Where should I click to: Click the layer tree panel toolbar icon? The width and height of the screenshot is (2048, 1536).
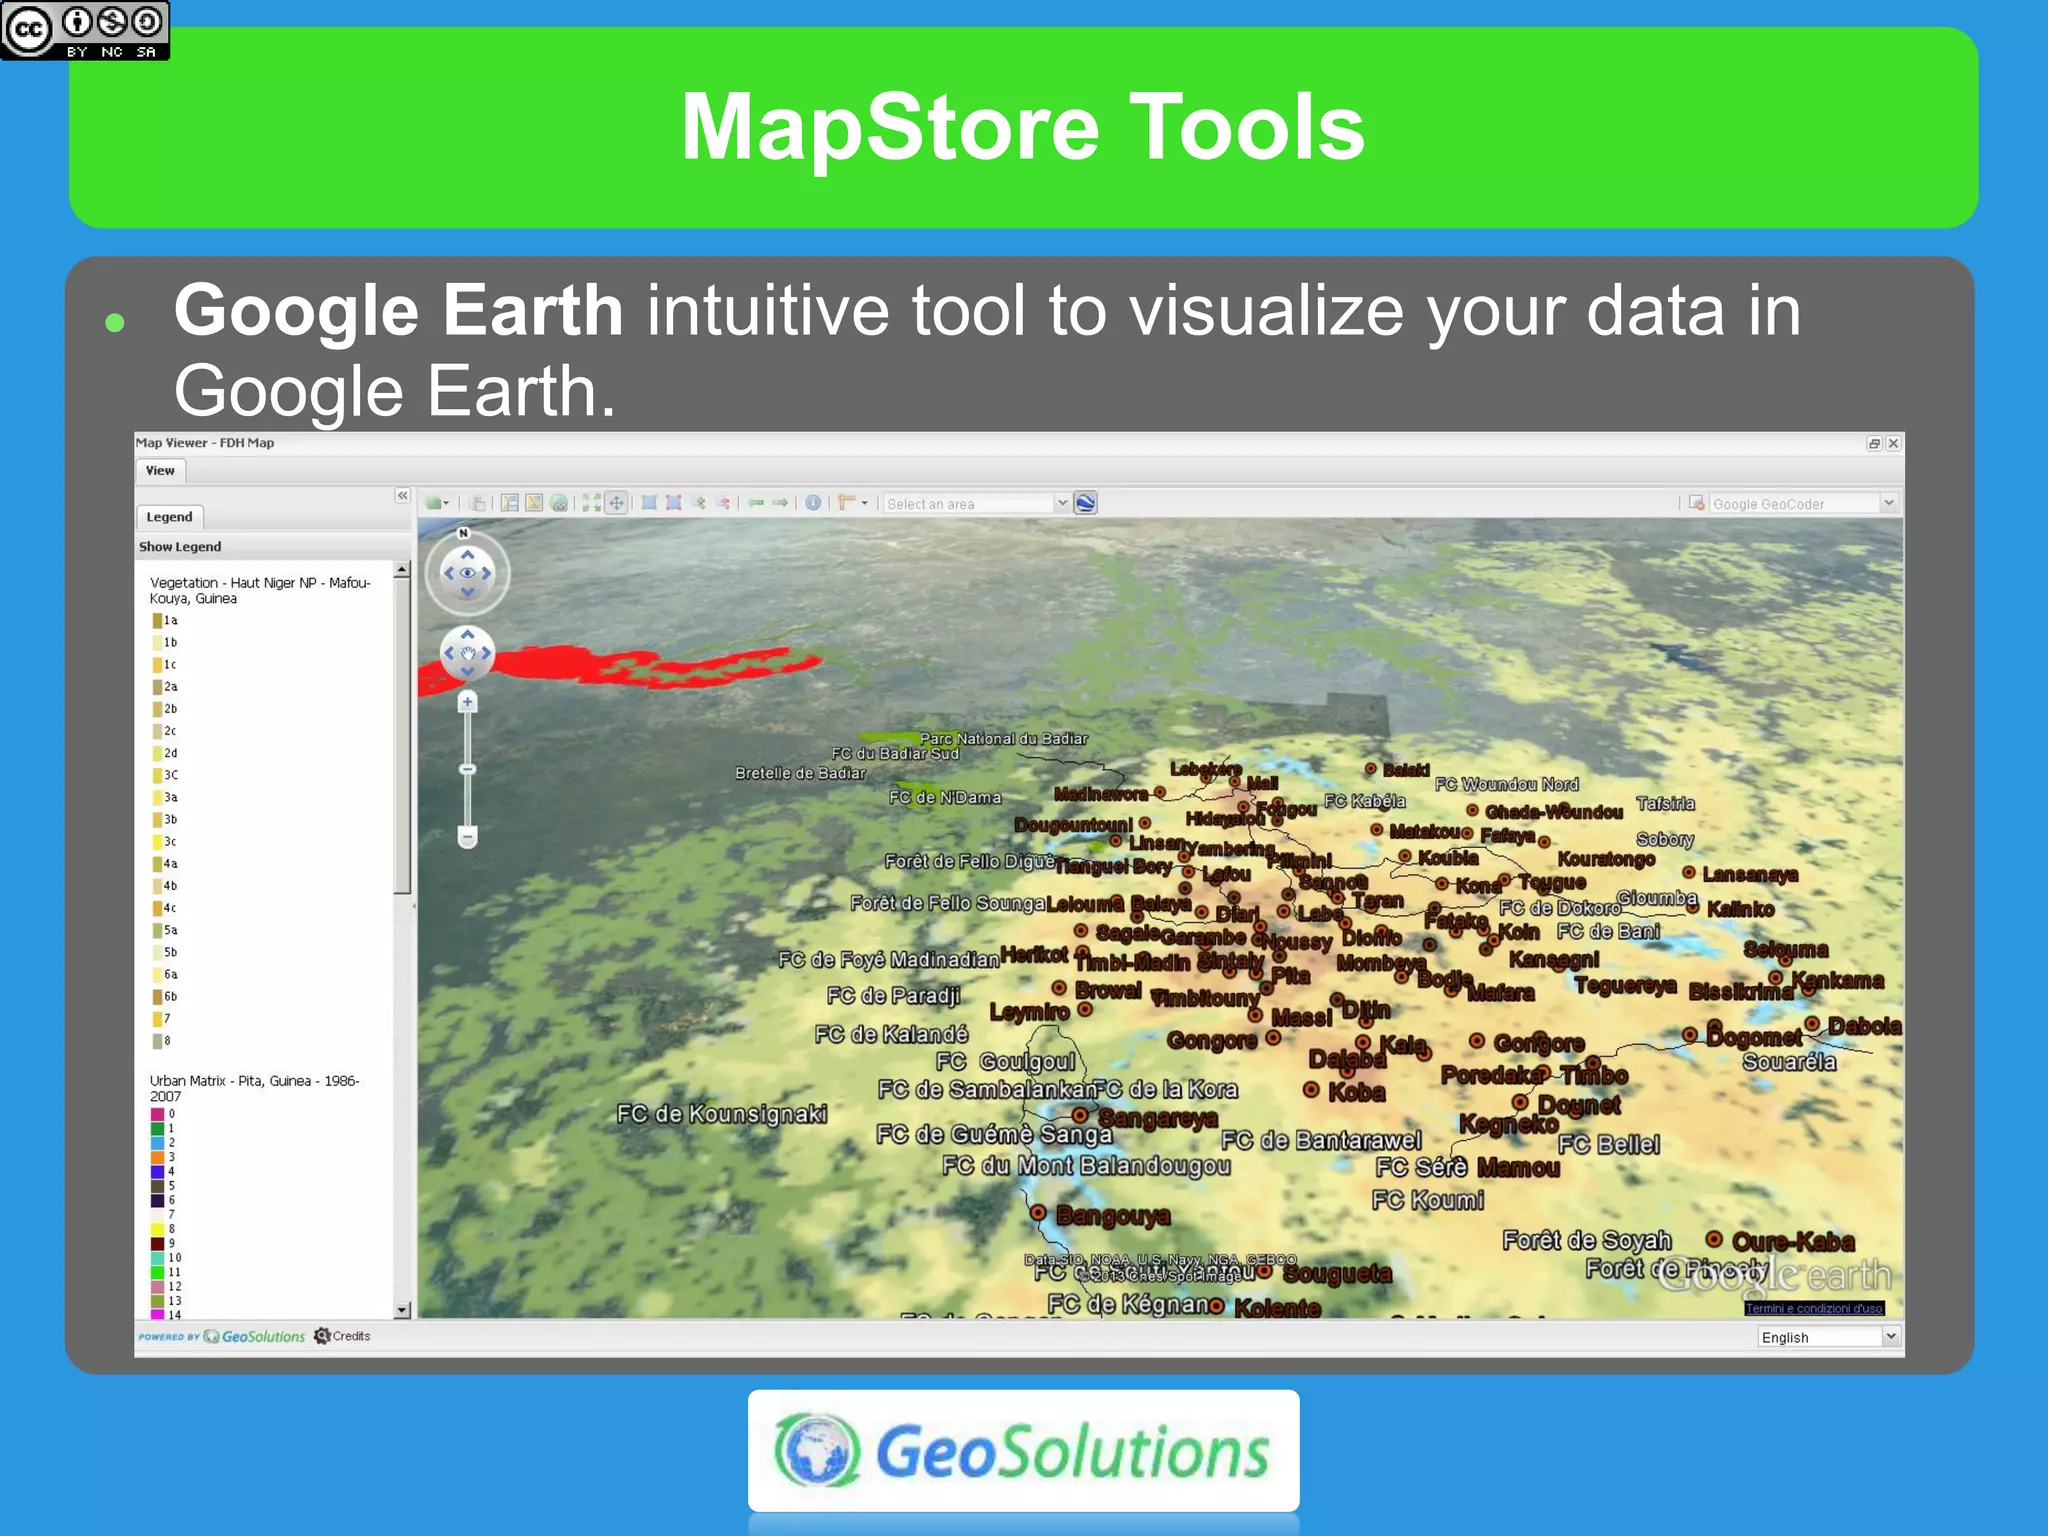510,503
